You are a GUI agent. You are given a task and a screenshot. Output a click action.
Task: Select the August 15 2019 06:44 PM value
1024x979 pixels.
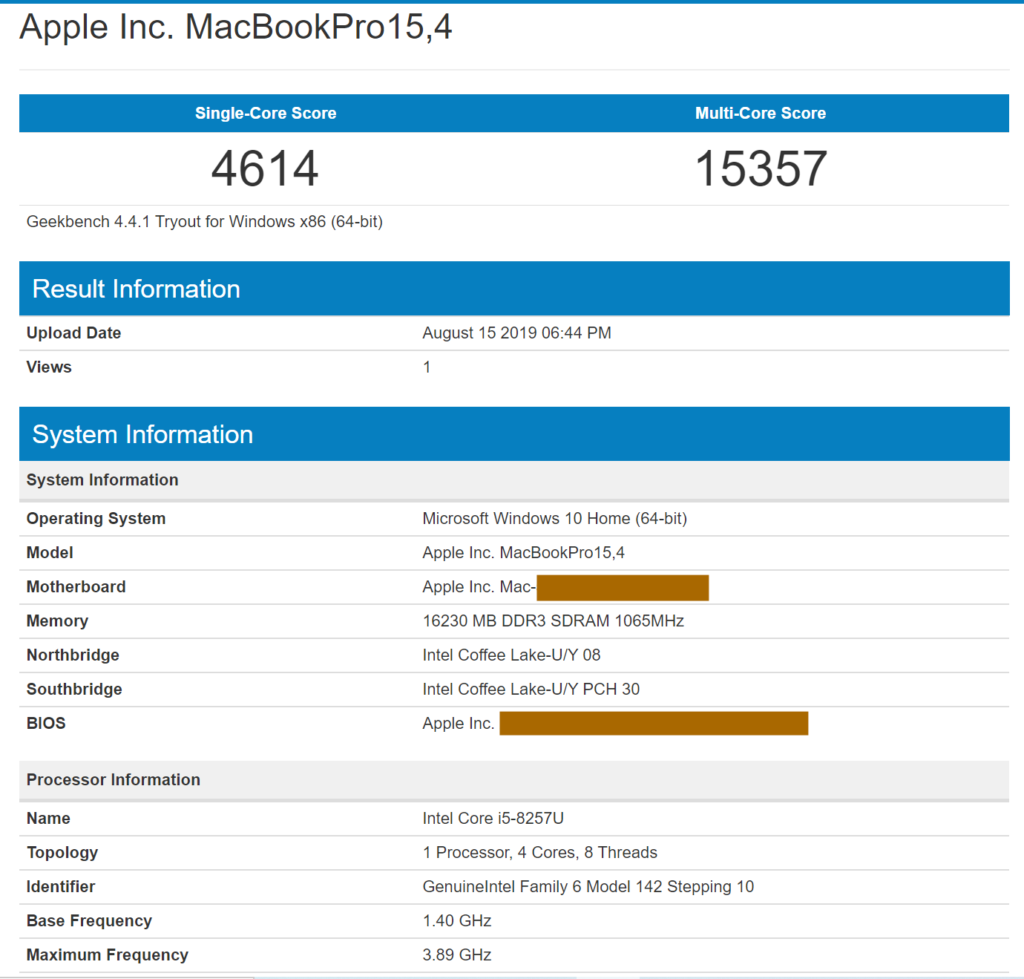click(x=517, y=333)
